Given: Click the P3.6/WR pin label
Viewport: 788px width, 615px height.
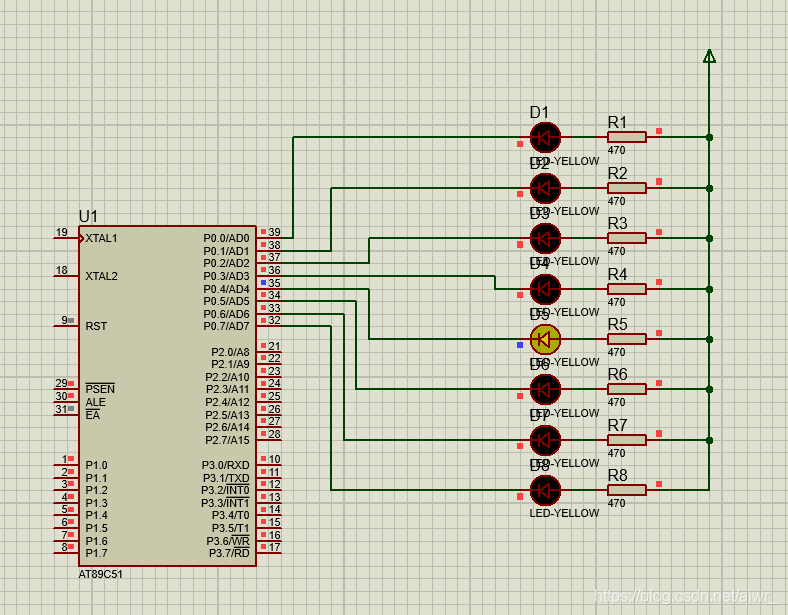Looking at the screenshot, I should click(x=228, y=541).
